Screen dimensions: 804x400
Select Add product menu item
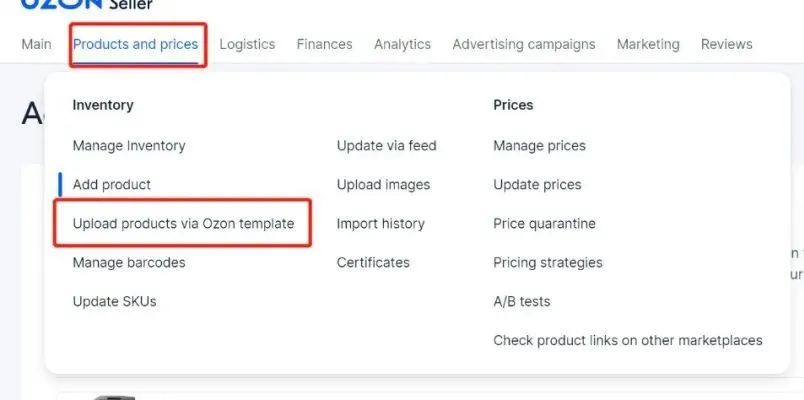[x=112, y=185]
